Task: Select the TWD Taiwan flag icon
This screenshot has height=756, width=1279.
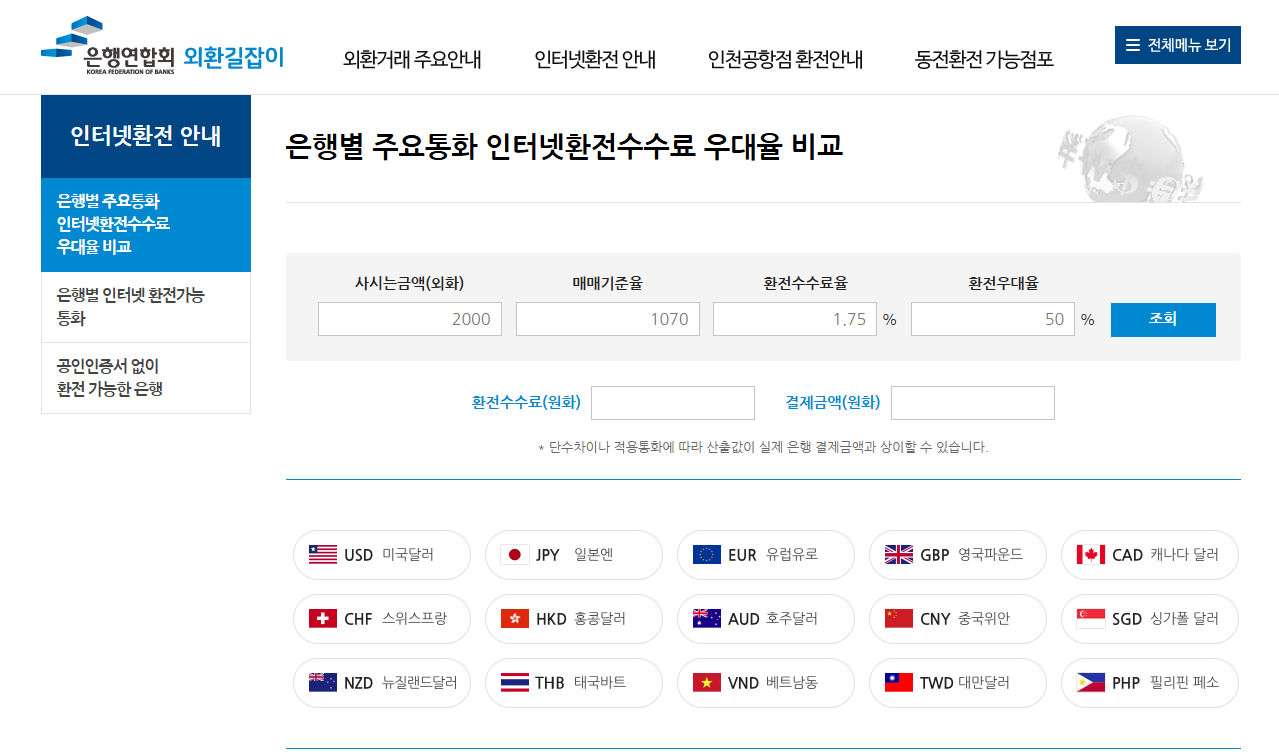Action: tap(899, 683)
